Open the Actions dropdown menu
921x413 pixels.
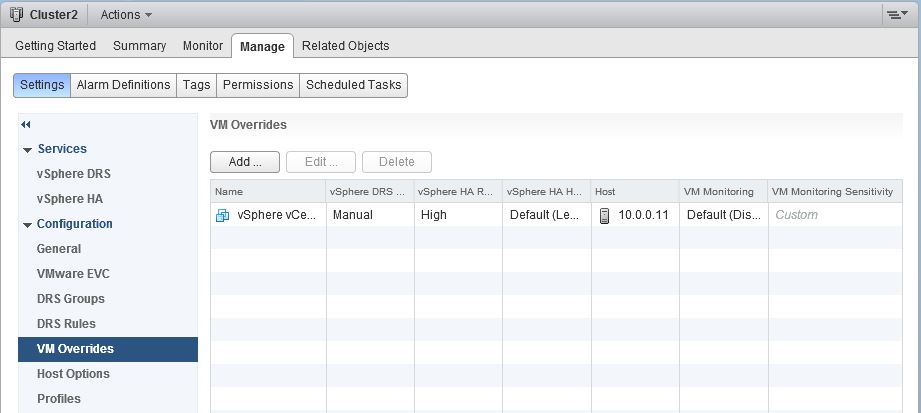pyautogui.click(x=126, y=15)
